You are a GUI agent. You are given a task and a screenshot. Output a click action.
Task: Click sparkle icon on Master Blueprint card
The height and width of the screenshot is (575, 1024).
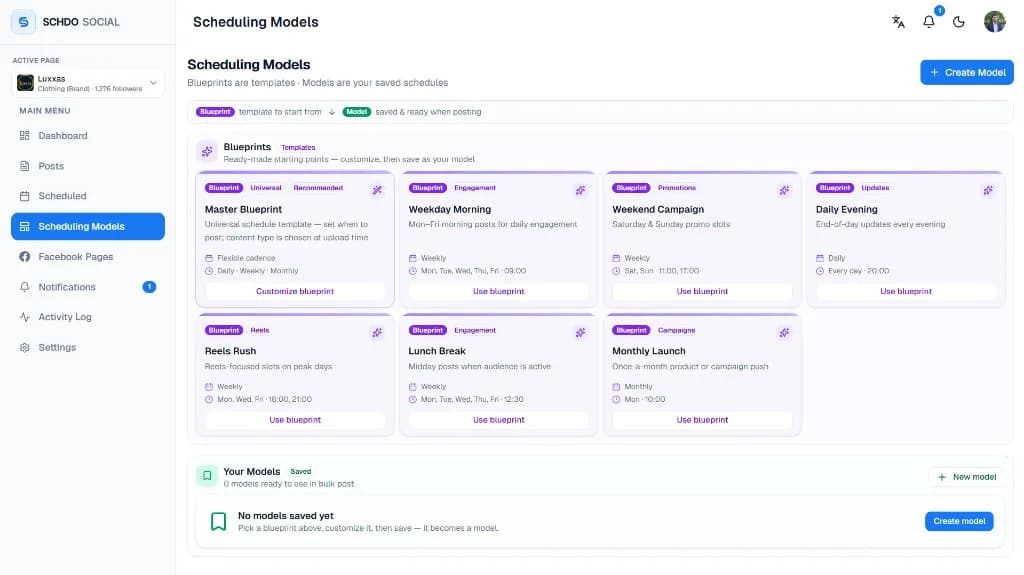tap(377, 191)
